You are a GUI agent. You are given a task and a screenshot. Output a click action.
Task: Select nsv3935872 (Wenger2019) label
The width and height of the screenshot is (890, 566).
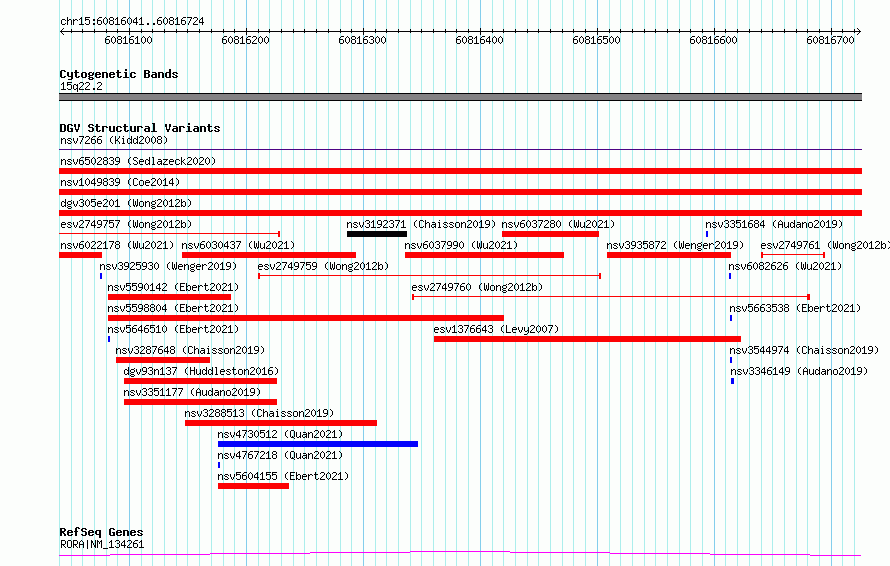pos(675,245)
